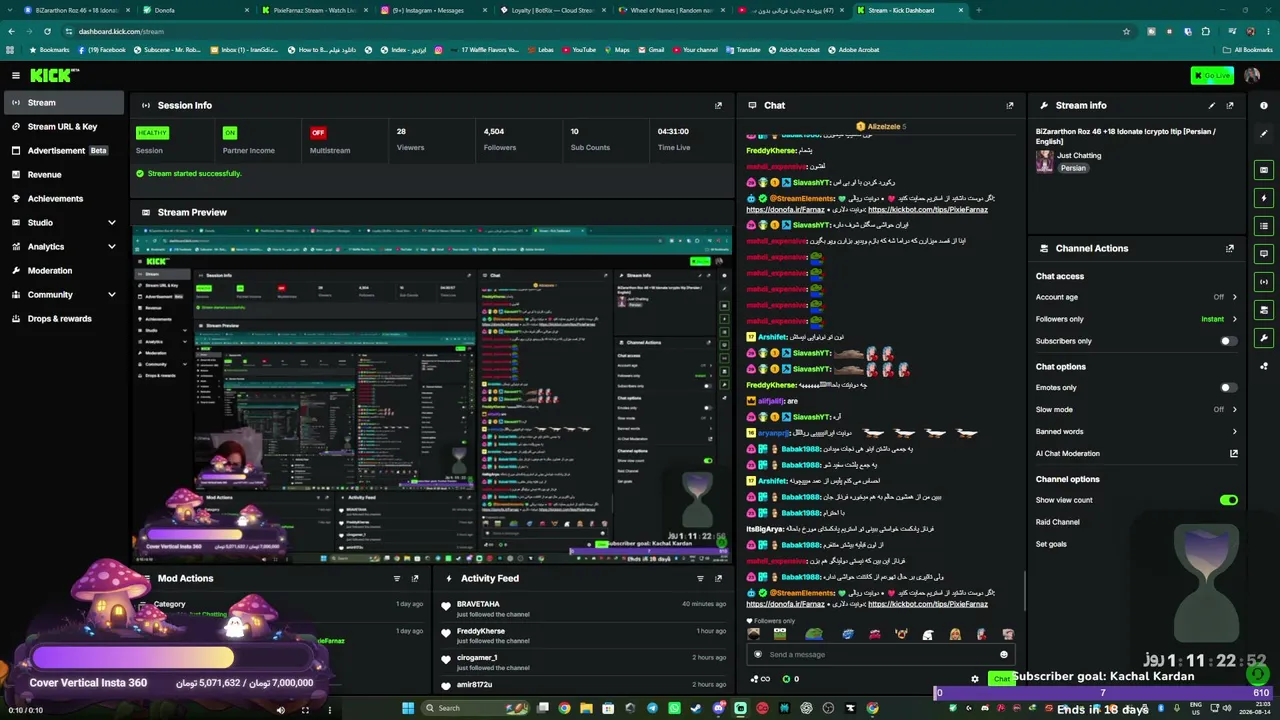The height and width of the screenshot is (720, 1280).
Task: Click the list icon in right rail
Action: (1264, 226)
